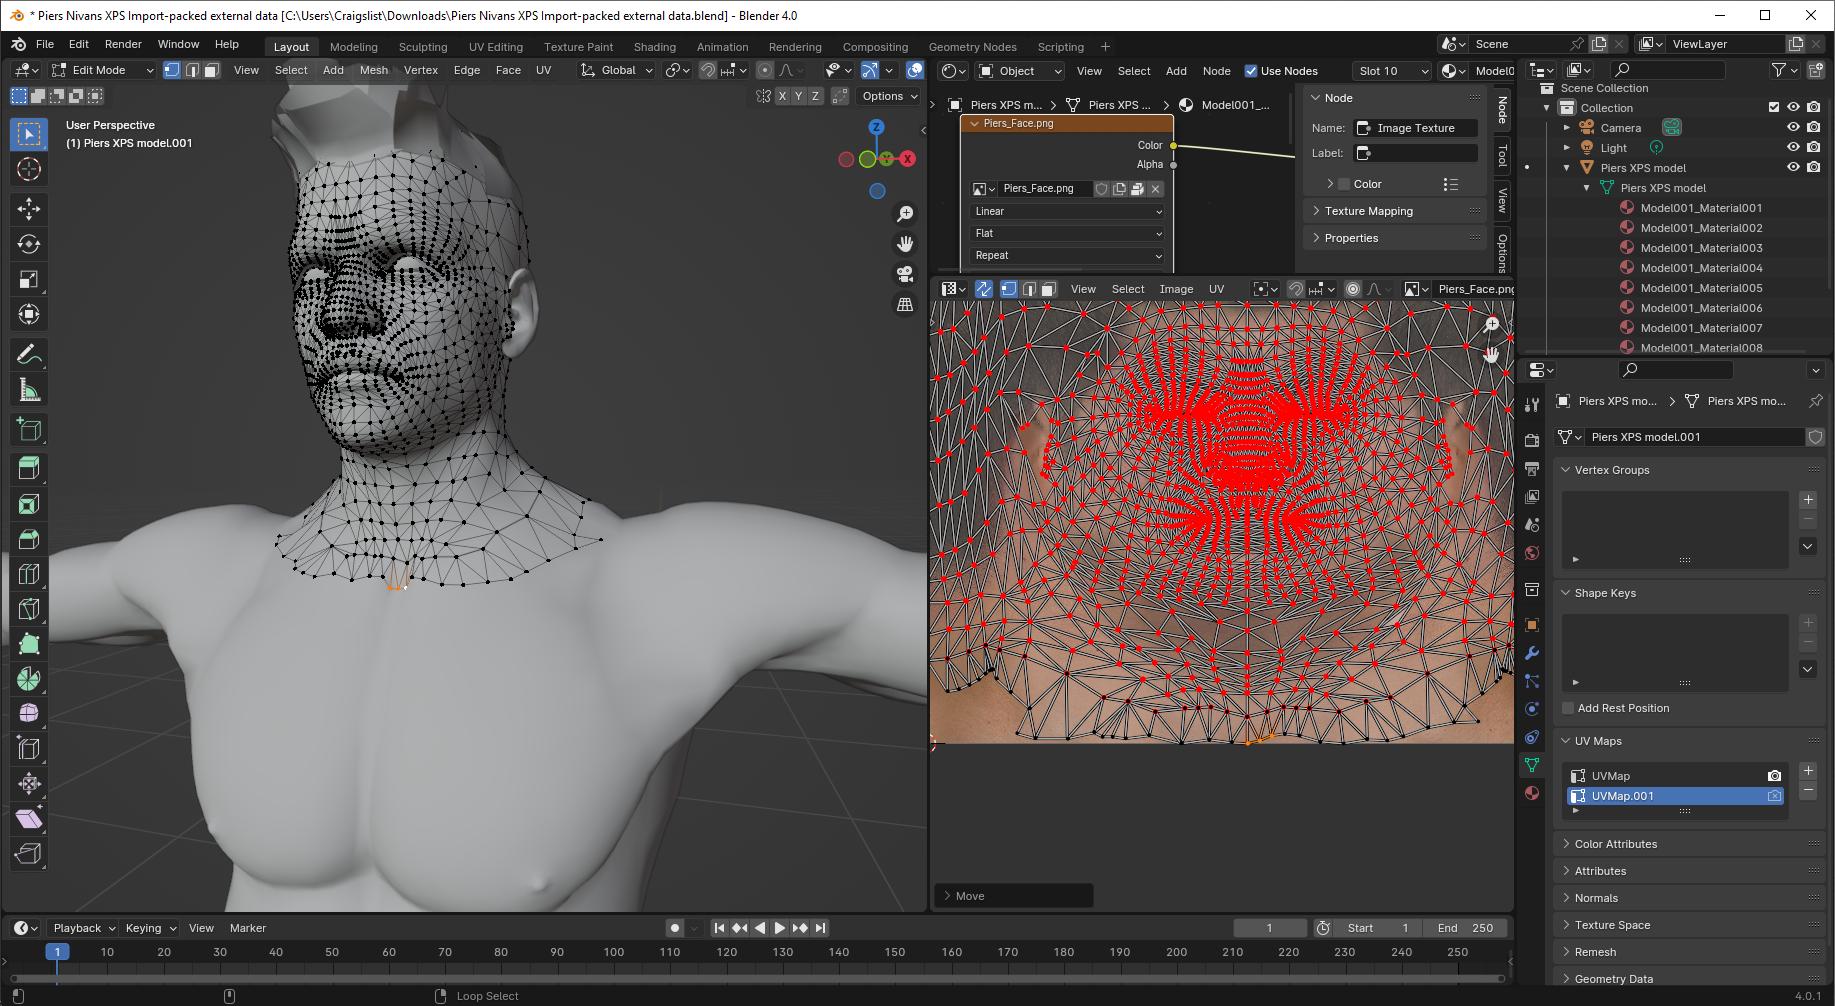Toggle UV sync selection in UV editor

(984, 289)
